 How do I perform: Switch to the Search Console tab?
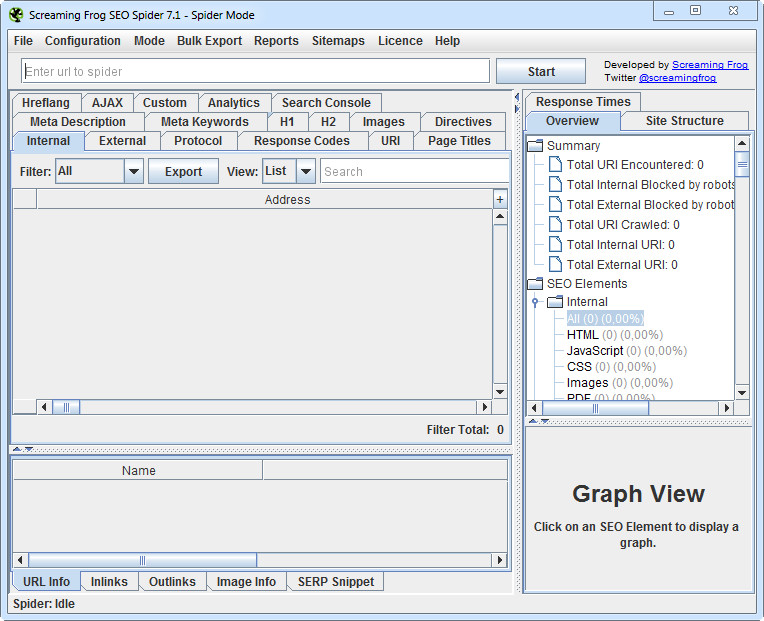(x=326, y=103)
